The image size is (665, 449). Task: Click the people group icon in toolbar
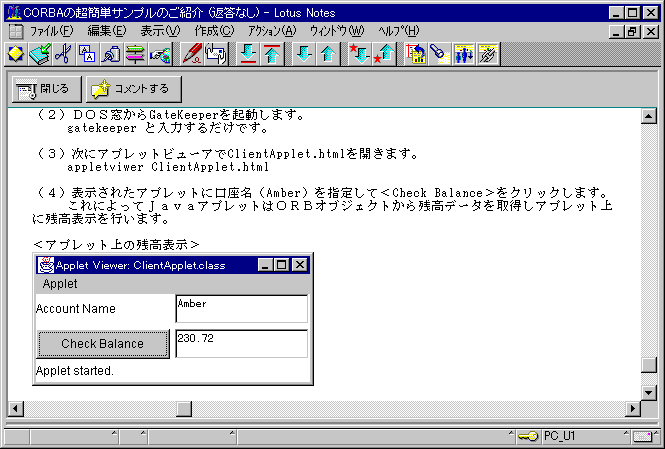click(463, 53)
